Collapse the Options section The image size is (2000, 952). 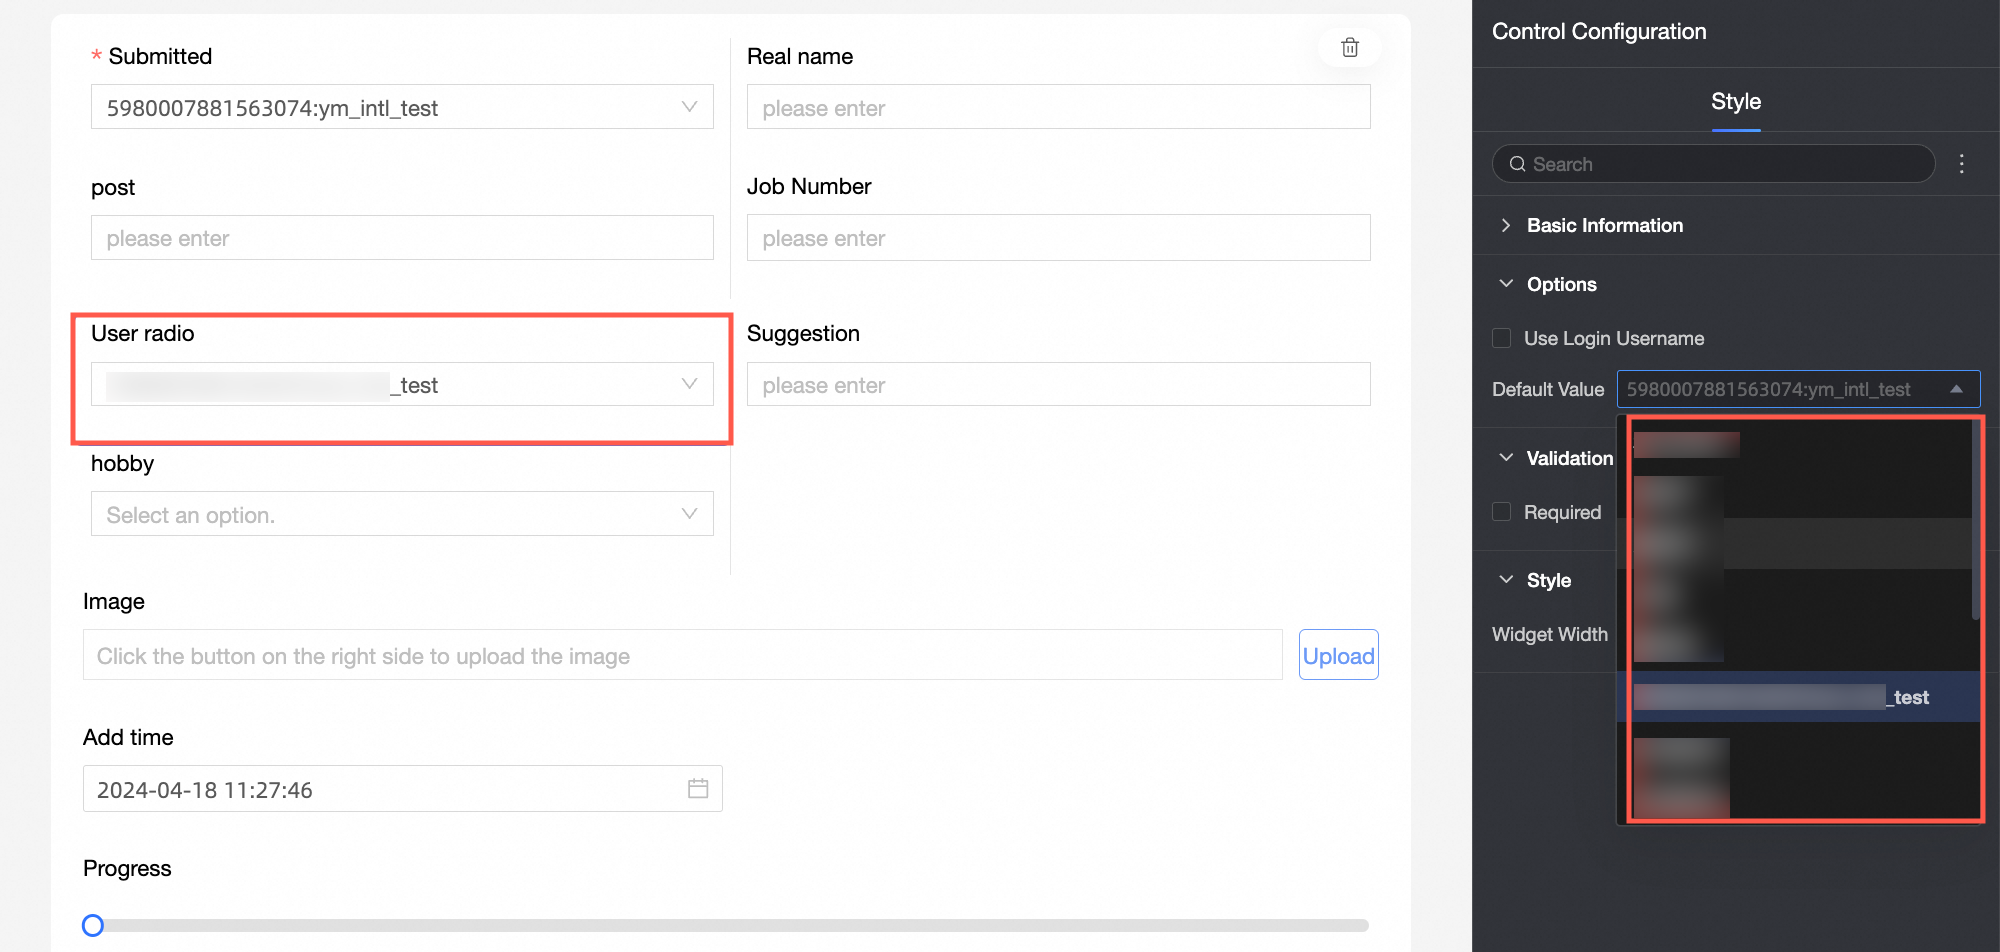pos(1506,284)
